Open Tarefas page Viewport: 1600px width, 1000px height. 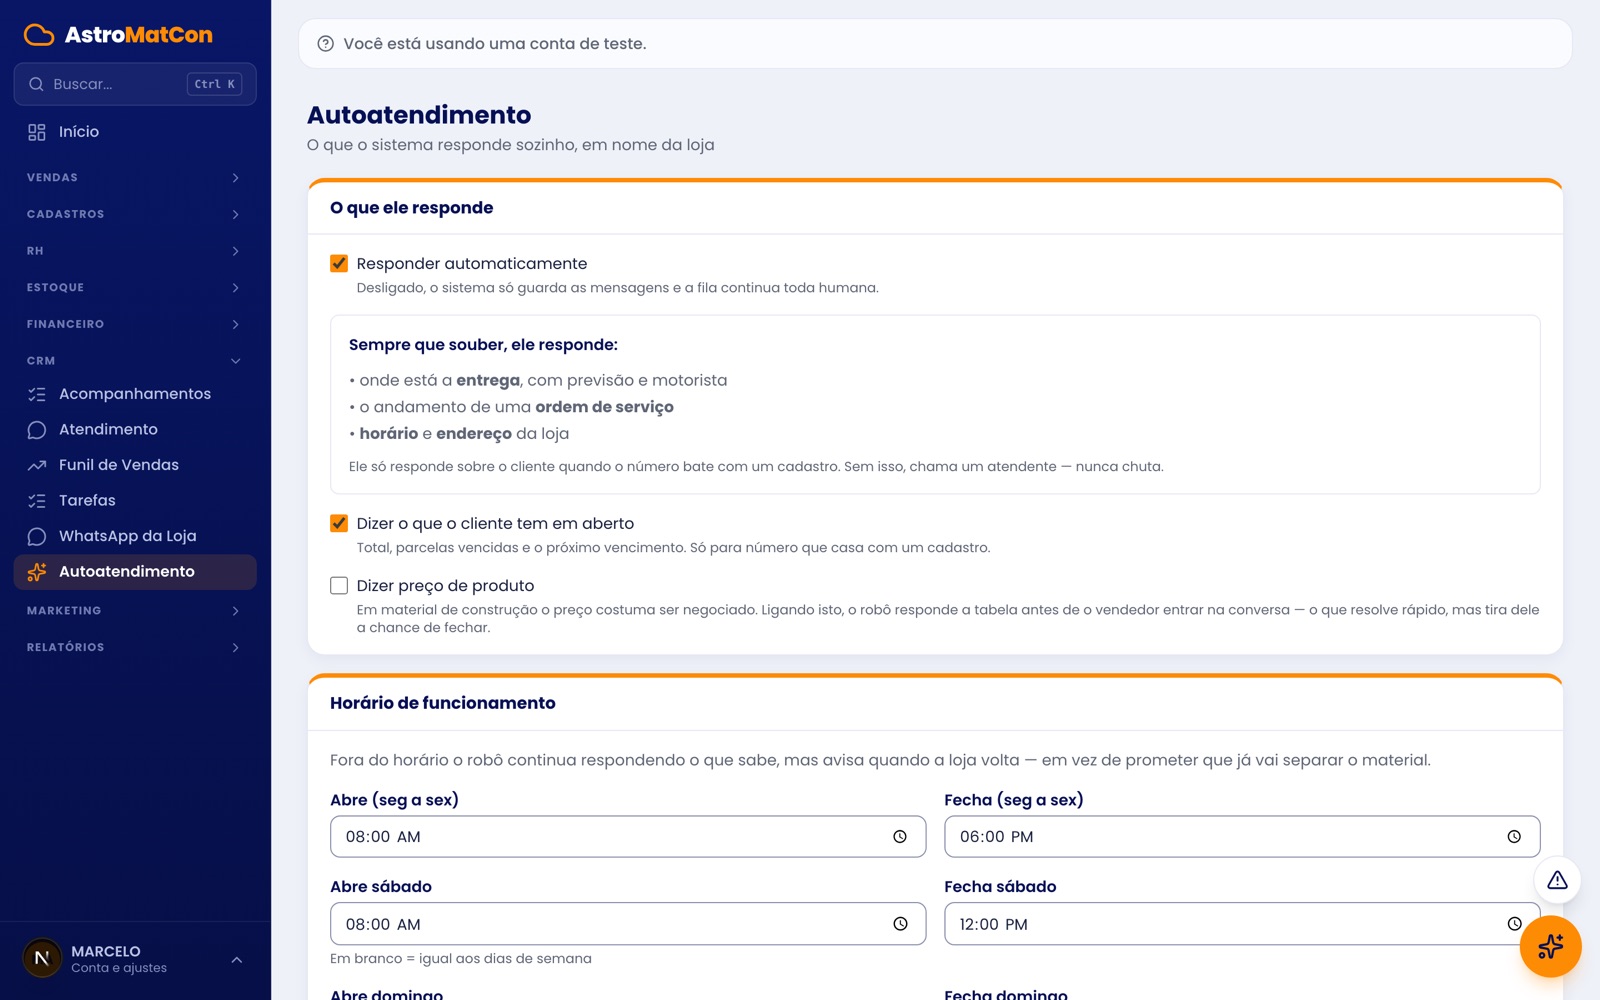tap(135, 501)
